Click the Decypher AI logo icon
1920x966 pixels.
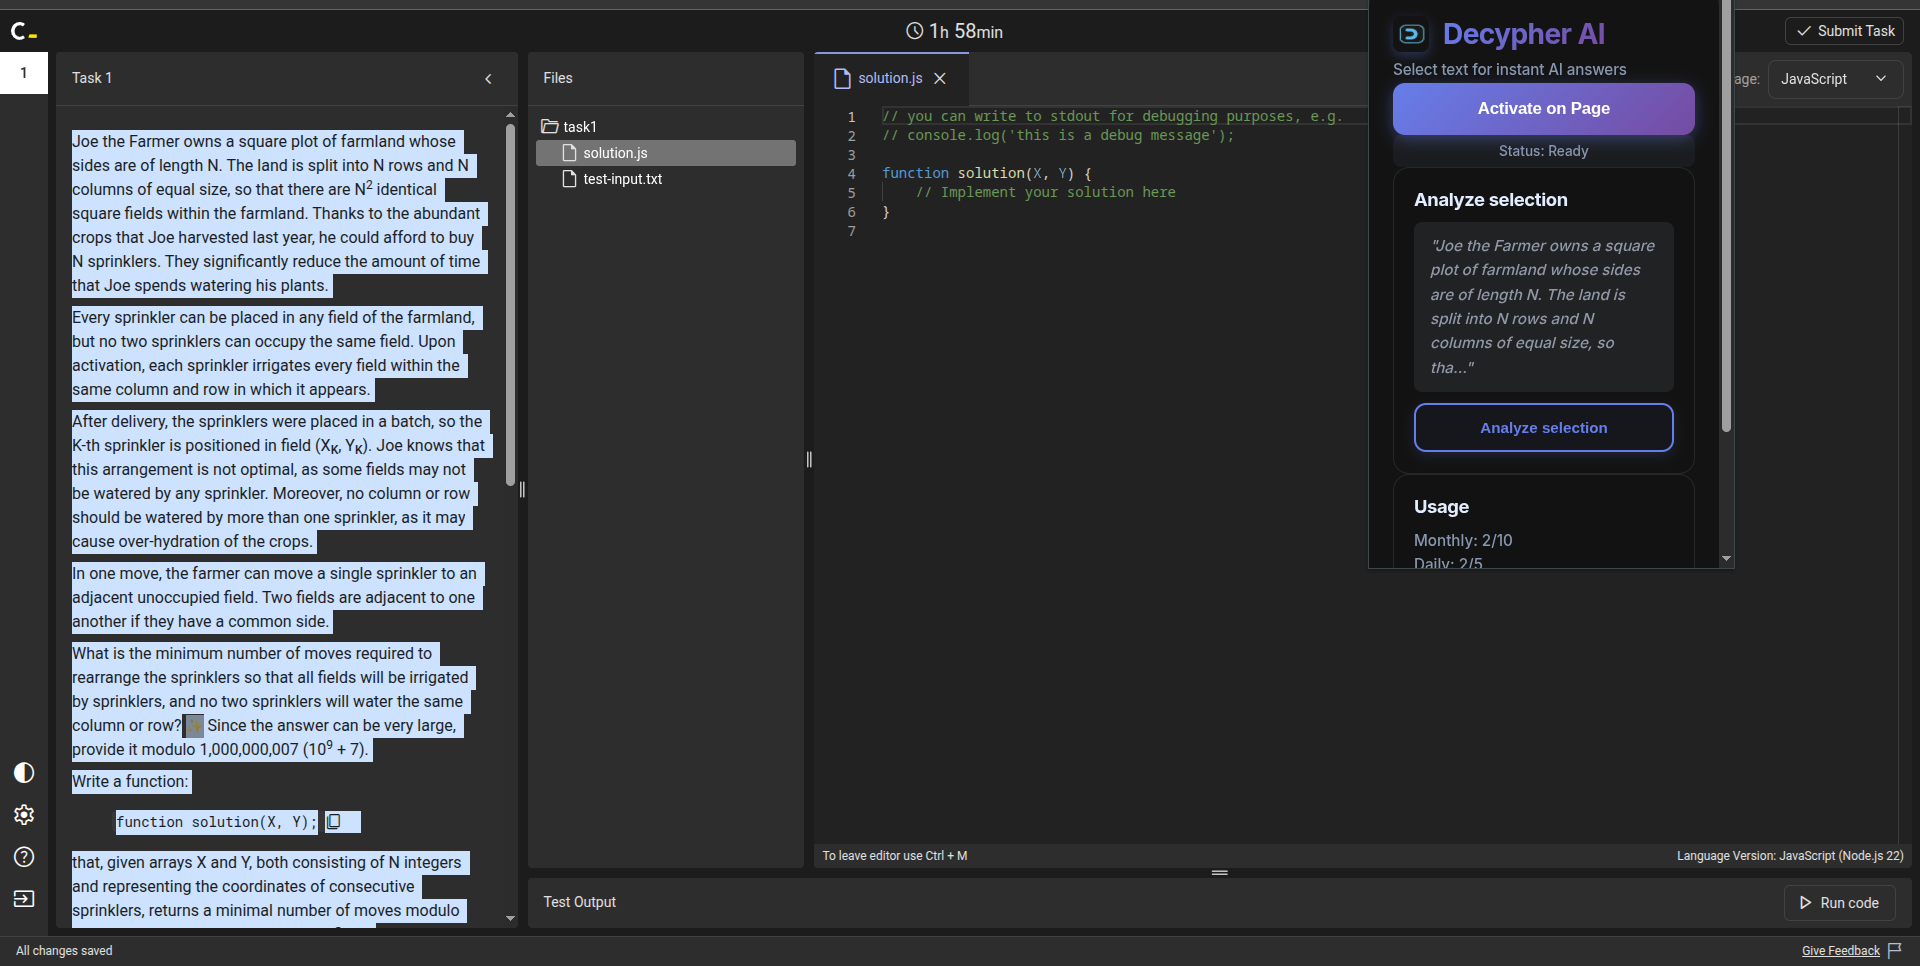click(1411, 34)
